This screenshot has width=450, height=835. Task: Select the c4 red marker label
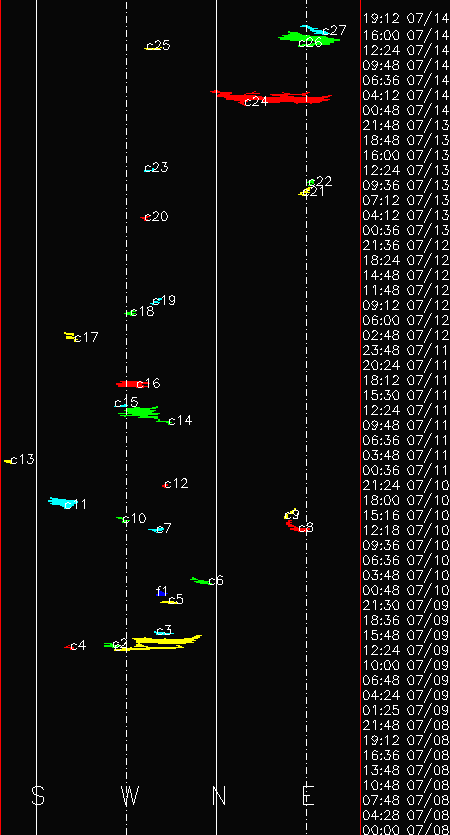tap(78, 645)
